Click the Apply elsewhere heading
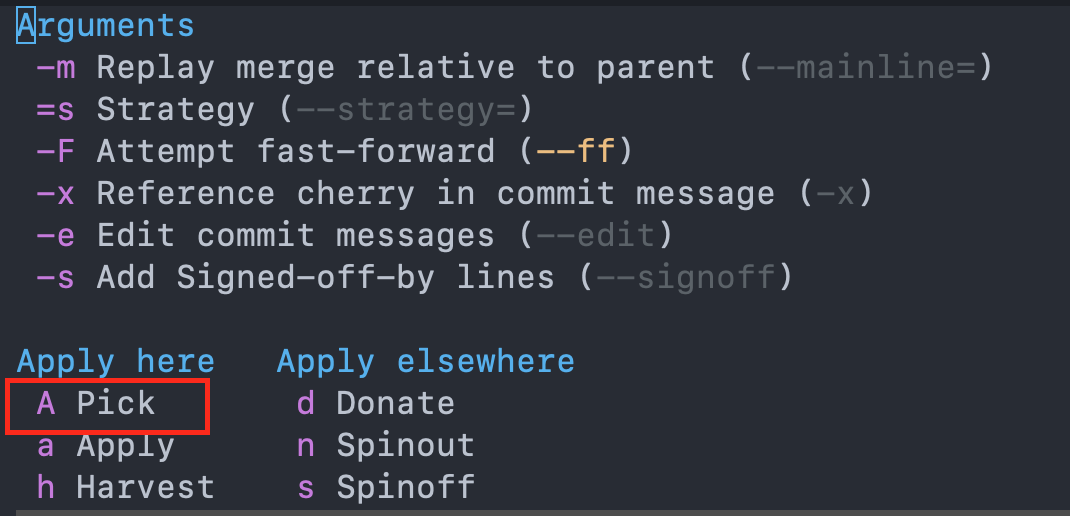1070x516 pixels. point(425,362)
